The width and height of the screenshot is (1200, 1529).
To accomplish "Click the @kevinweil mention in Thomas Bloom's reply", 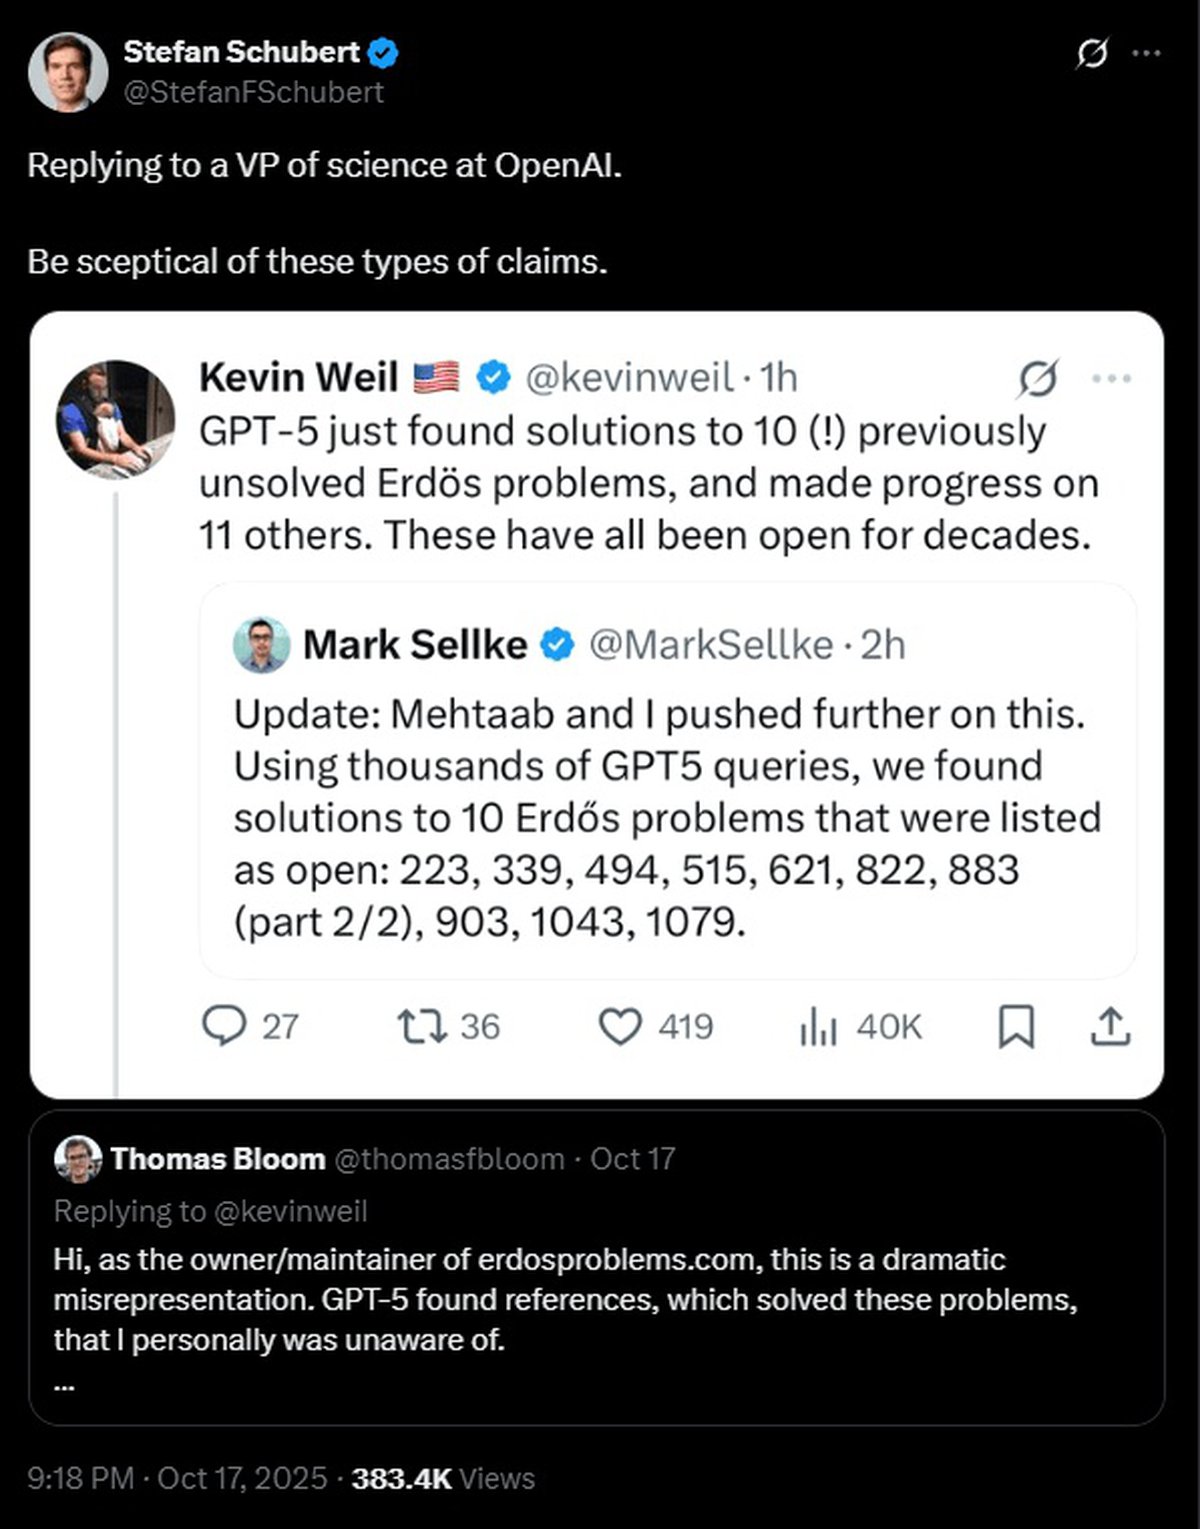I will 290,1211.
